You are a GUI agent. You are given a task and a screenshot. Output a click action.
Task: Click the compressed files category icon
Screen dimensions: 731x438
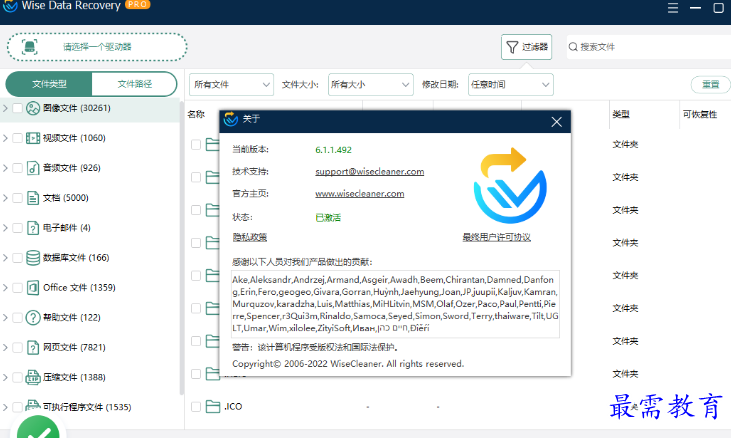(33, 377)
